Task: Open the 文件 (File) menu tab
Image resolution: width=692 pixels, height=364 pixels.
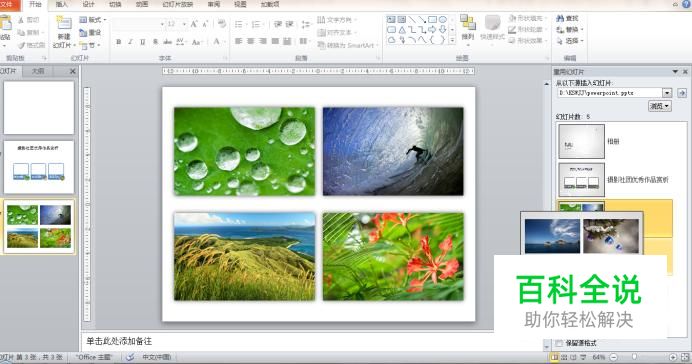Action: [8, 4]
